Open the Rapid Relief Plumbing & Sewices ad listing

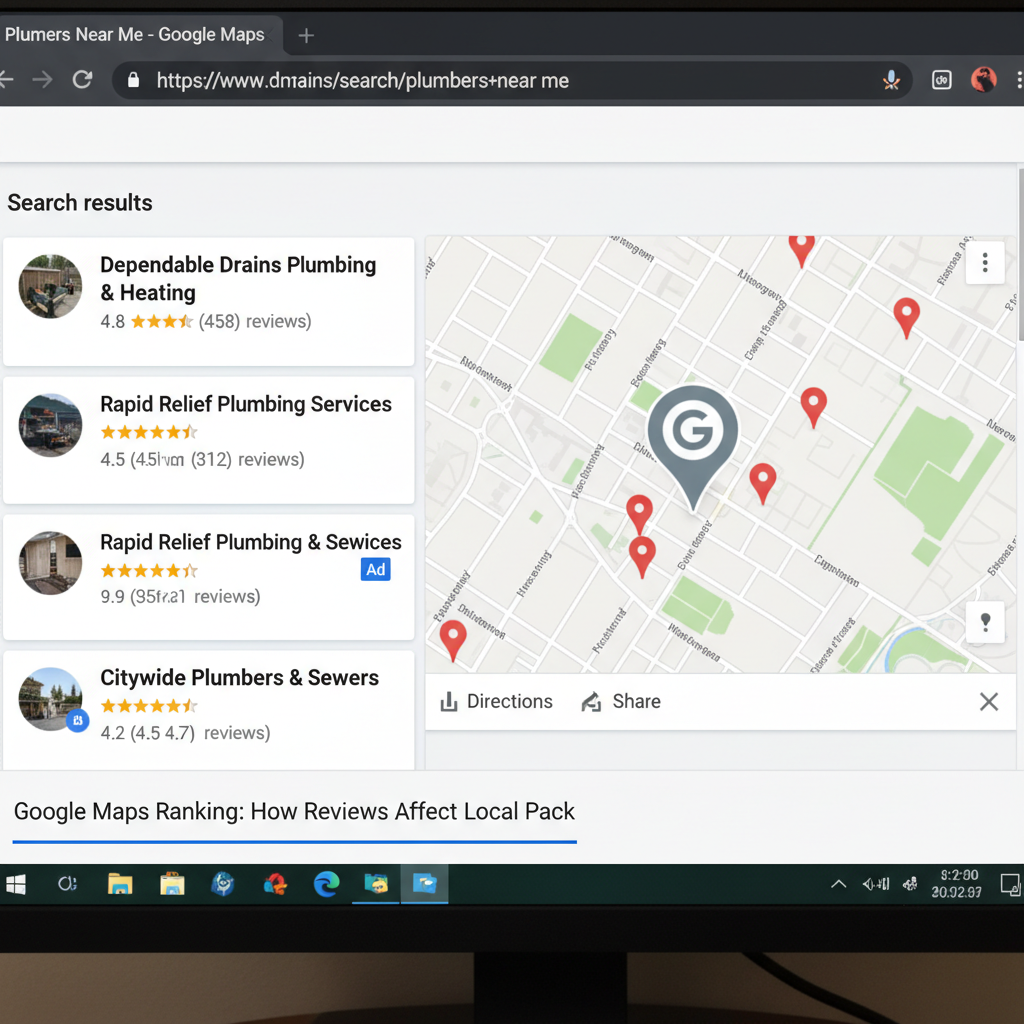point(208,577)
